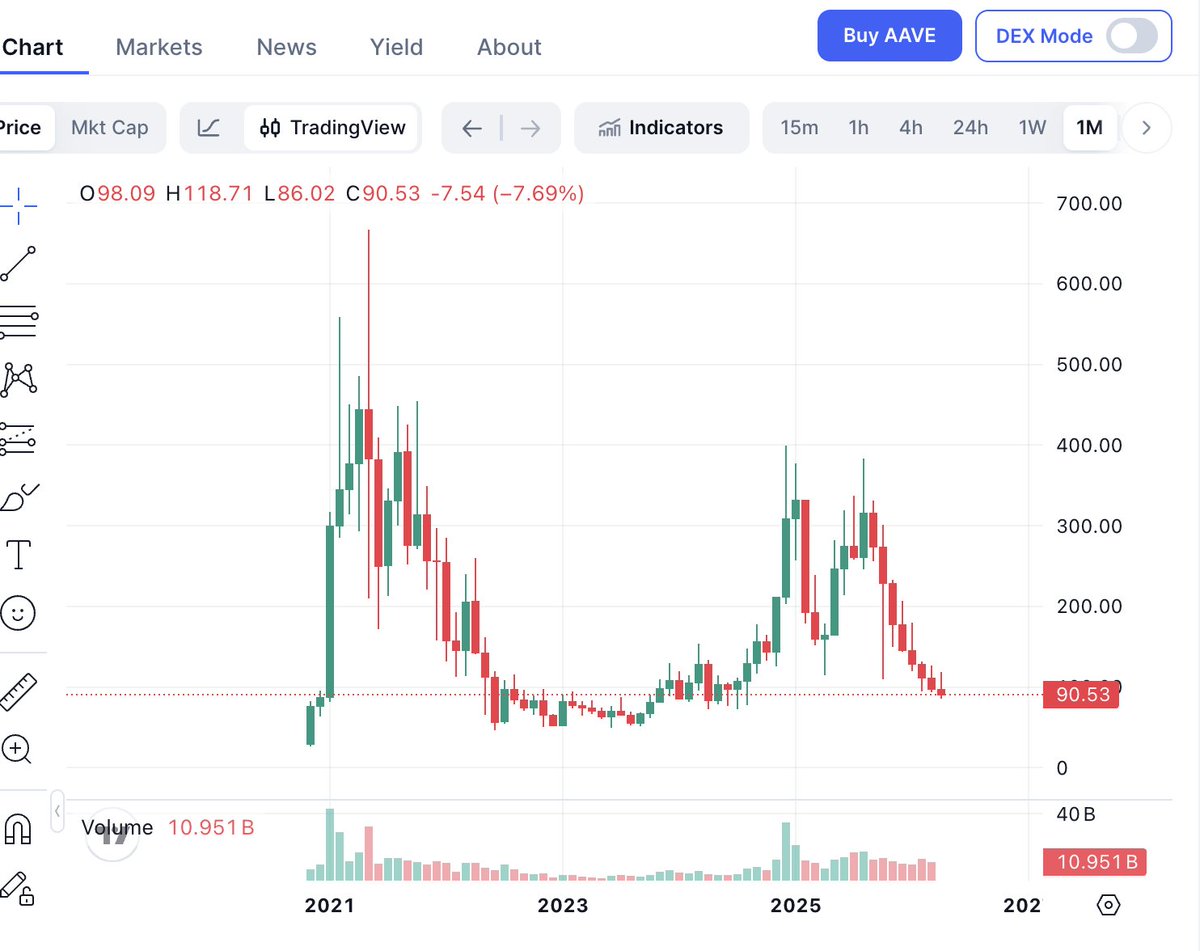
Task: Toggle lock all drawing tools
Action: pyautogui.click(x=18, y=888)
